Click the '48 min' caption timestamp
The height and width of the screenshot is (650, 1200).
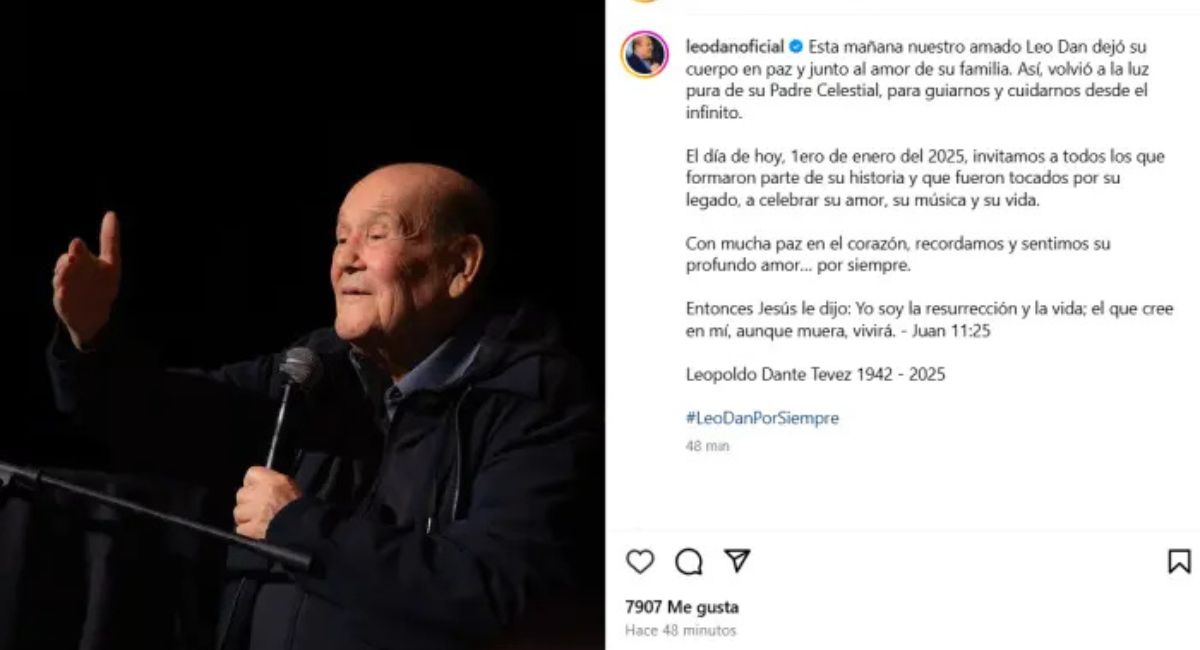[708, 446]
